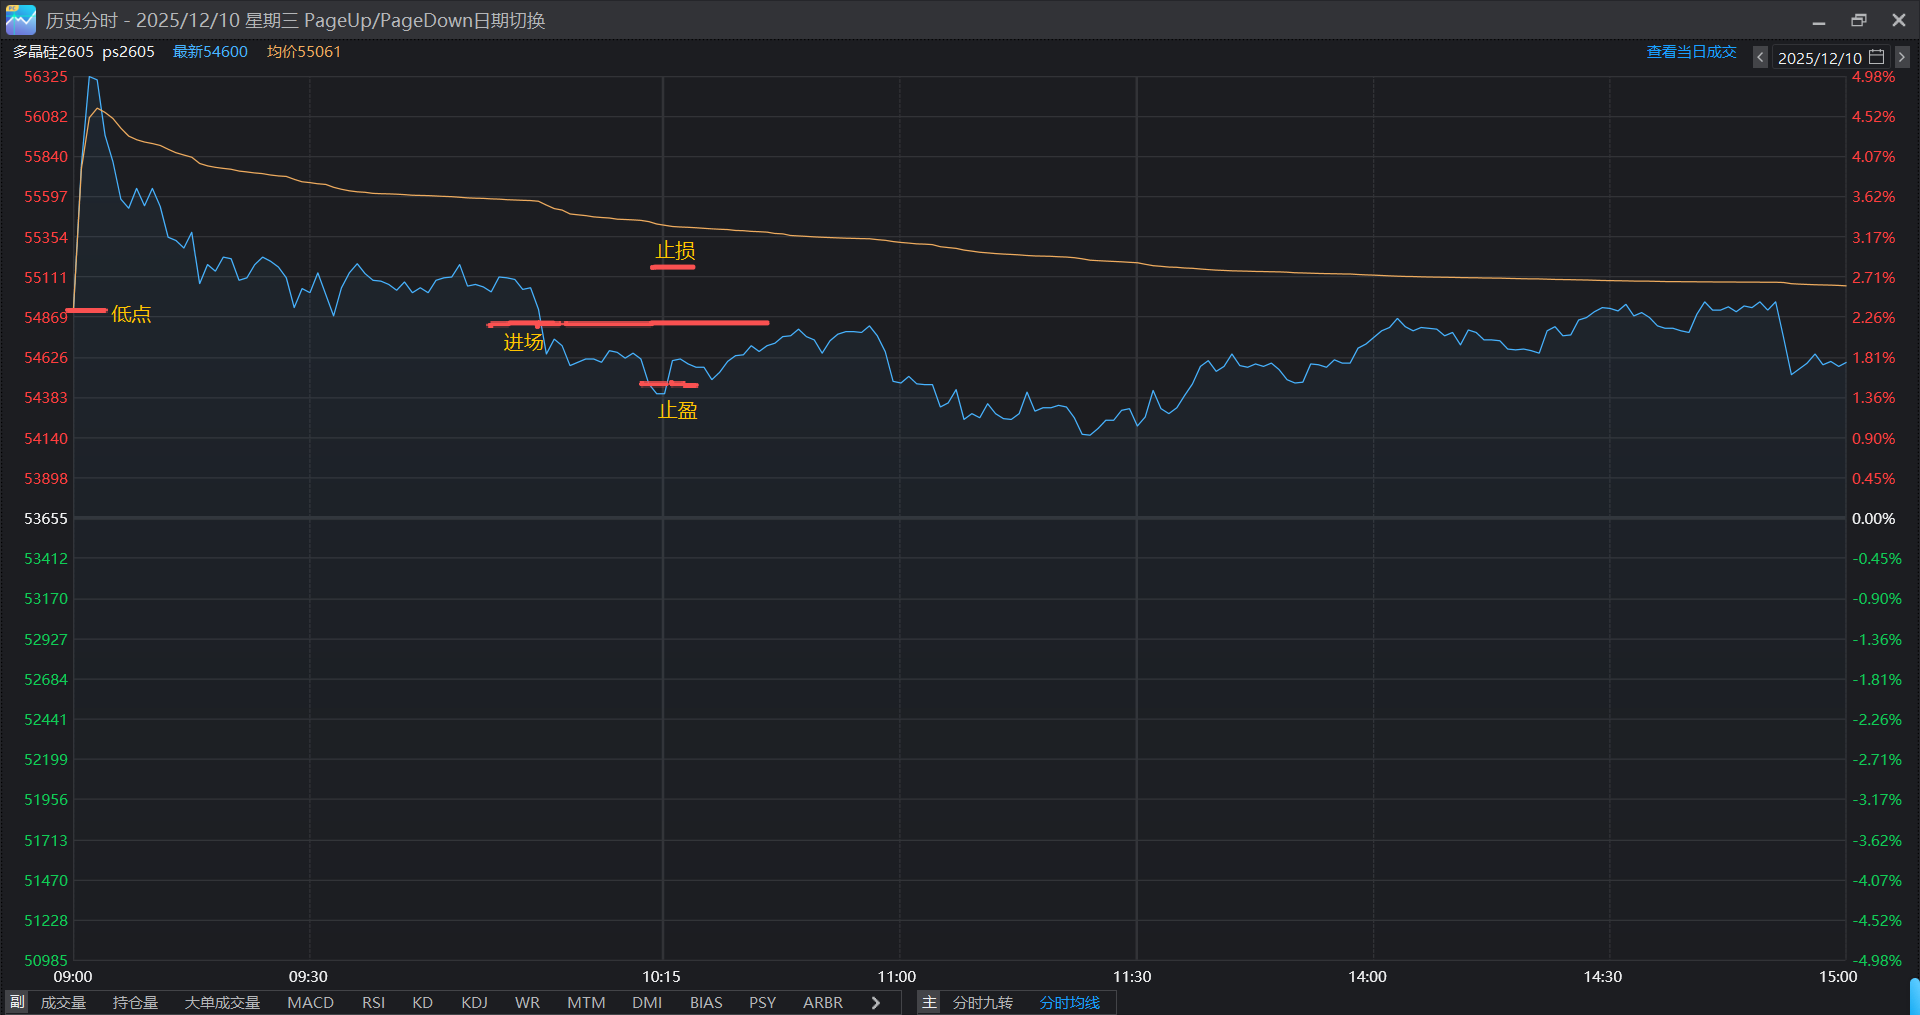Select the MACD indicator tab
The image size is (1920, 1015).
(x=310, y=1002)
